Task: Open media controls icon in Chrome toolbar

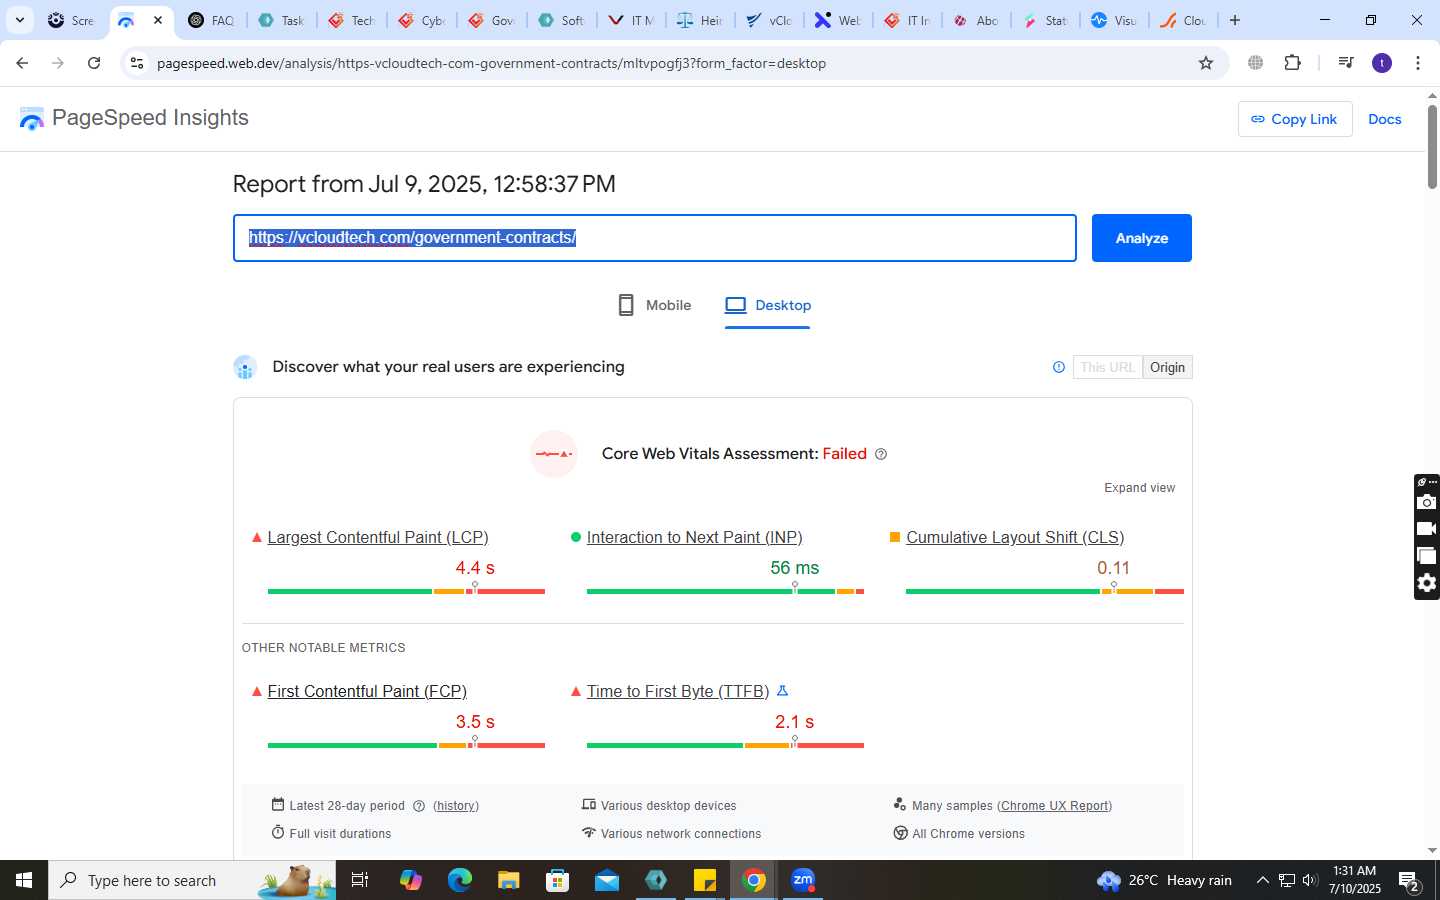Action: pos(1345,63)
